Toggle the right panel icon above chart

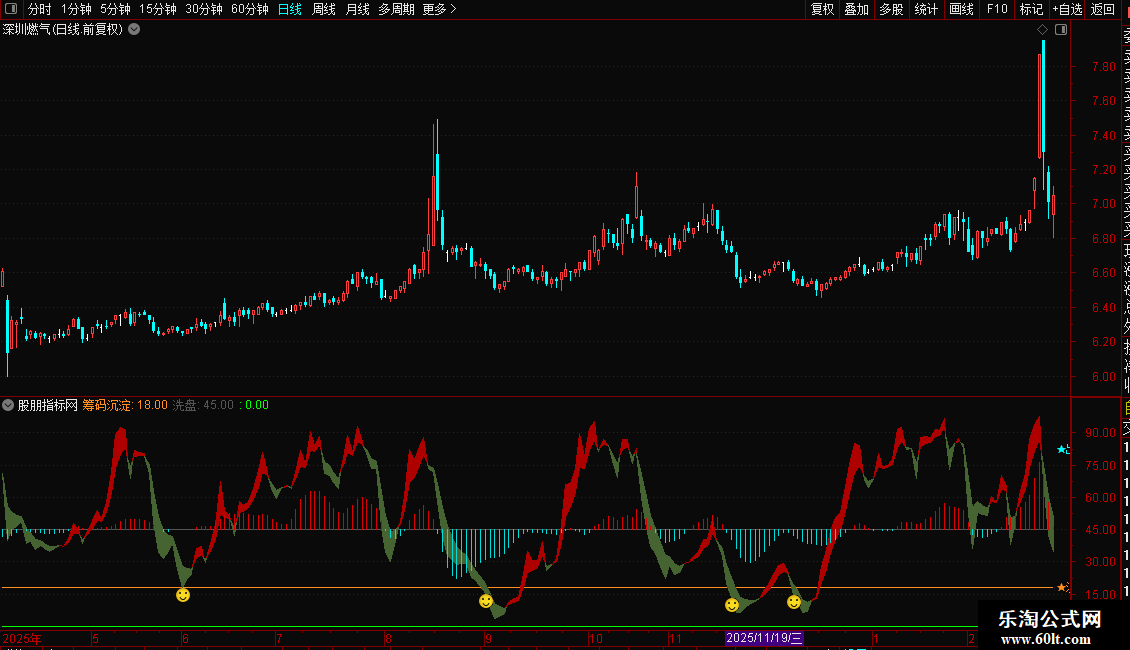click(1061, 30)
